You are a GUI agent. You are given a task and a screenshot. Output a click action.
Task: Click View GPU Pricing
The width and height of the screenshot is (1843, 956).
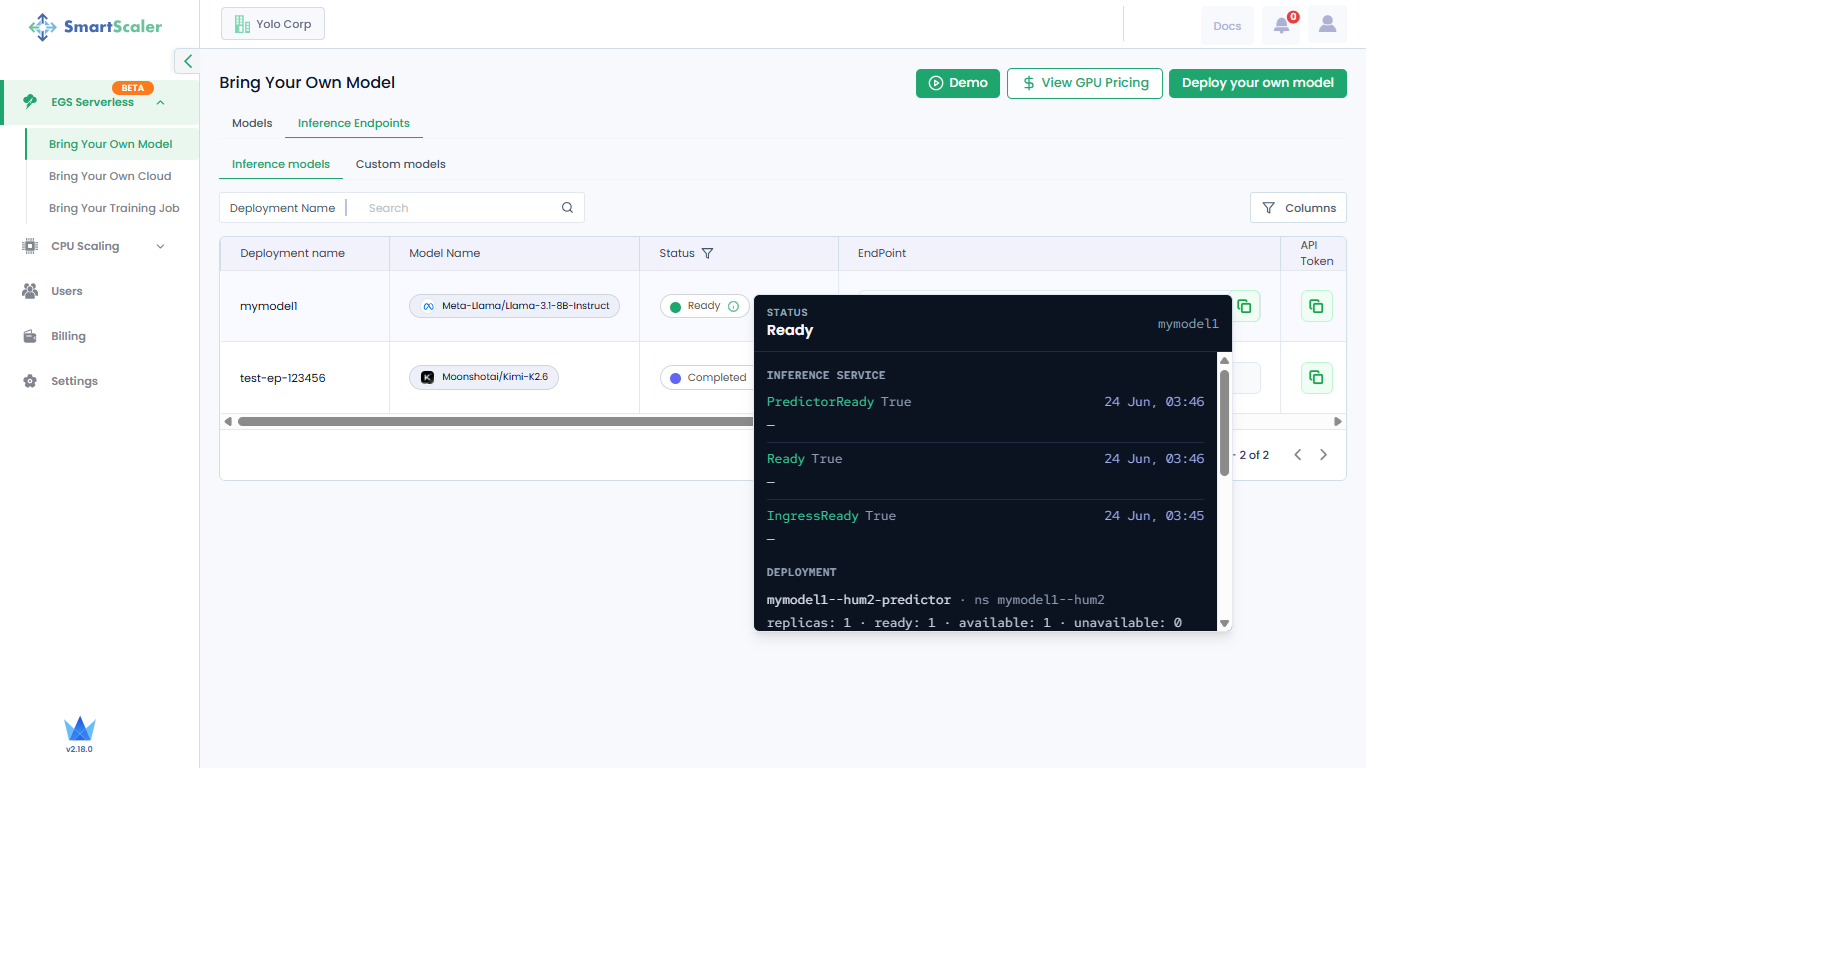pos(1085,83)
